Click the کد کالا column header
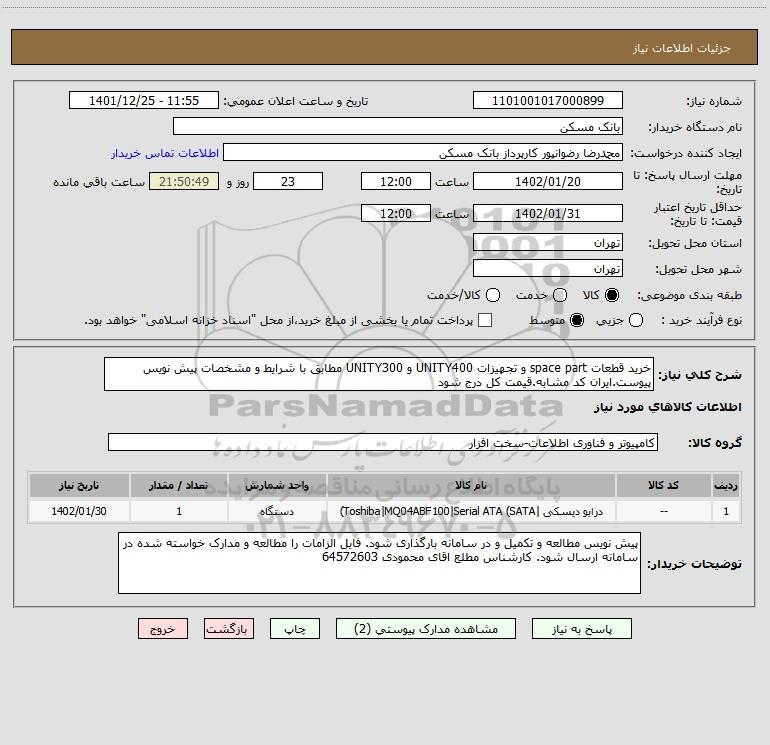Viewport: 770px width, 745px height. point(663,485)
